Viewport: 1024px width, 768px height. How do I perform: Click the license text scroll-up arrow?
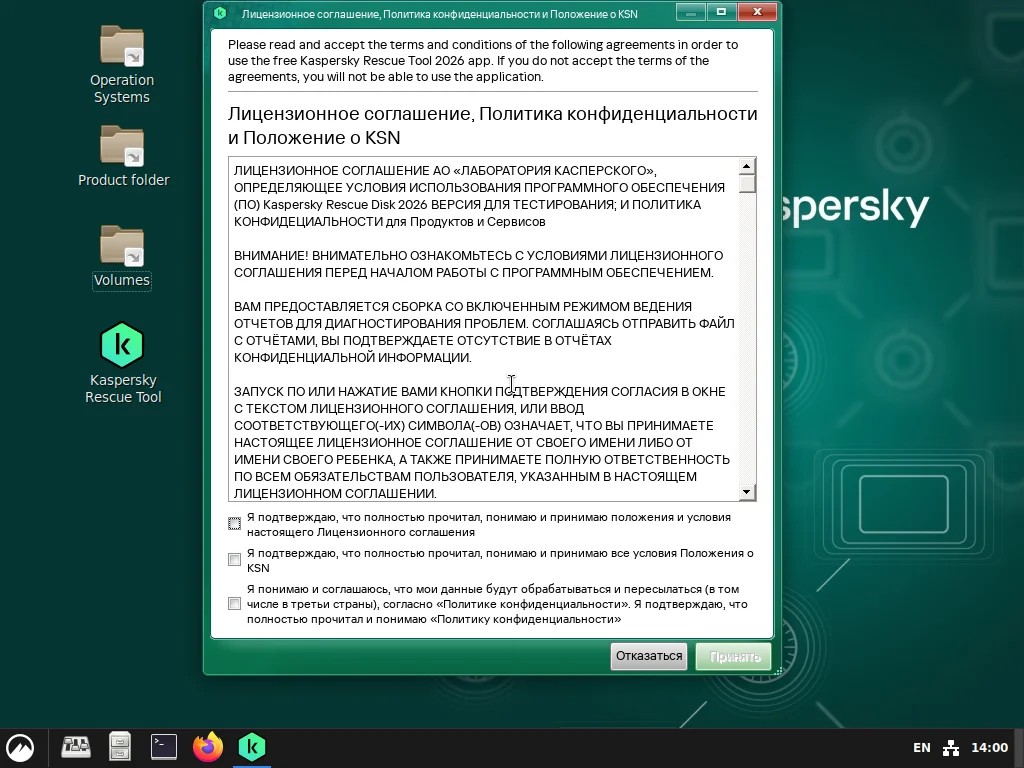point(746,166)
